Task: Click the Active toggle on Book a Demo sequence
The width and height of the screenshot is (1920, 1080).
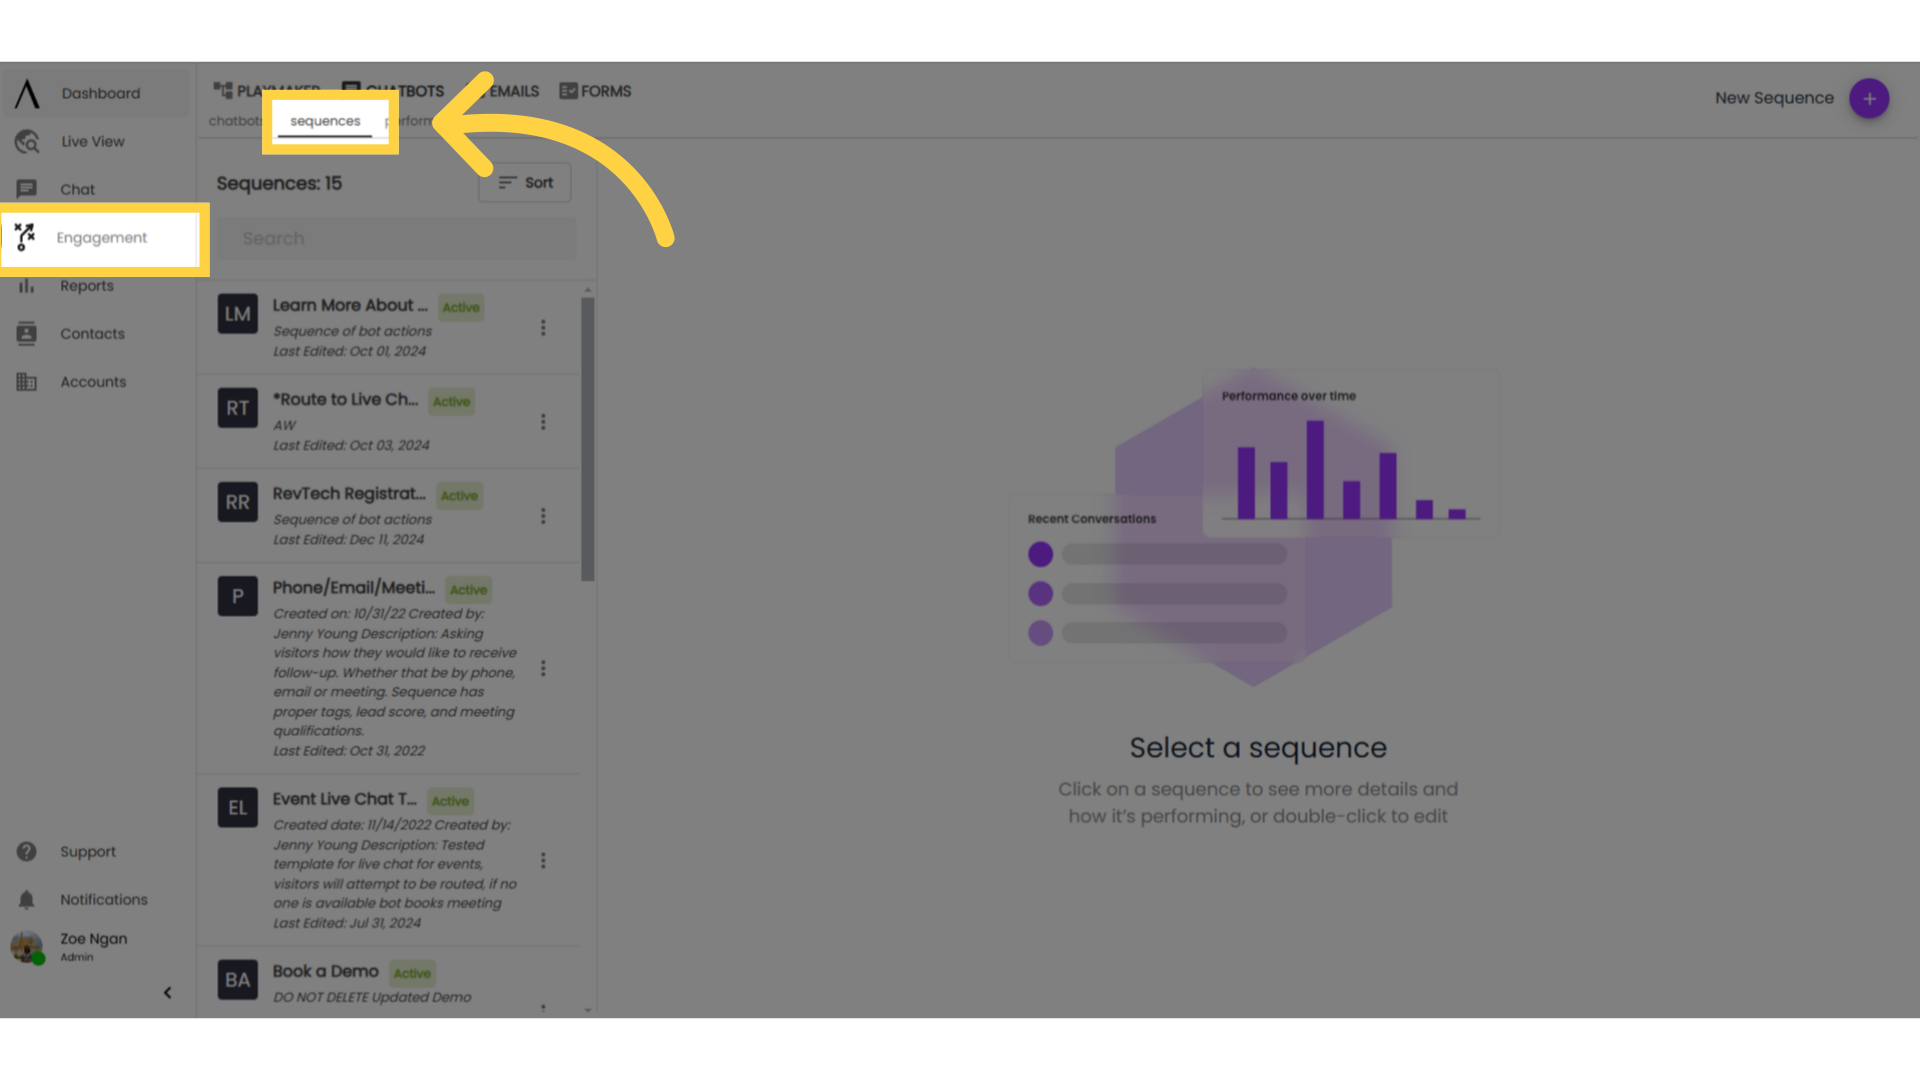Action: click(411, 972)
